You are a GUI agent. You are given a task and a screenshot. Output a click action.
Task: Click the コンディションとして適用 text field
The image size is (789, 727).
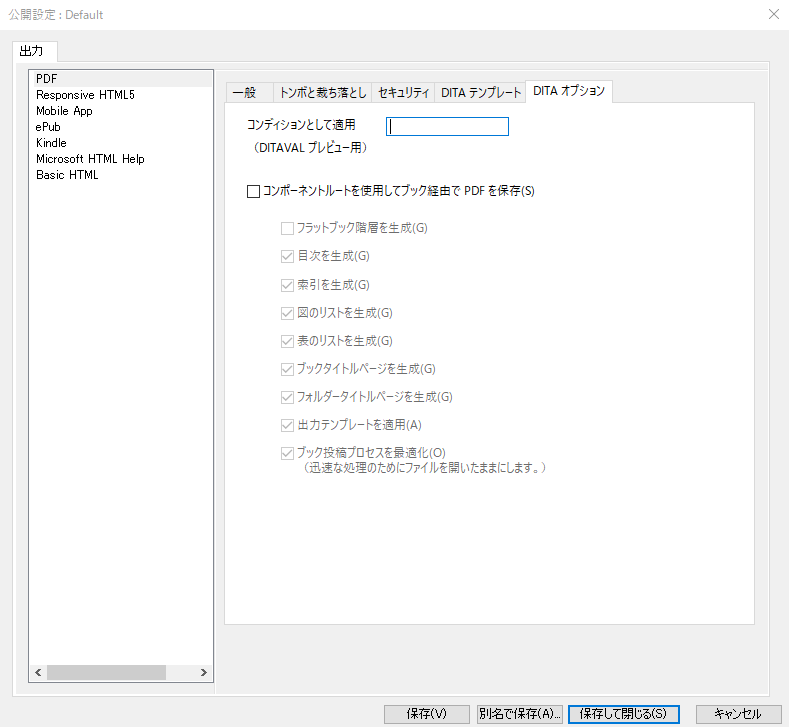pos(448,126)
